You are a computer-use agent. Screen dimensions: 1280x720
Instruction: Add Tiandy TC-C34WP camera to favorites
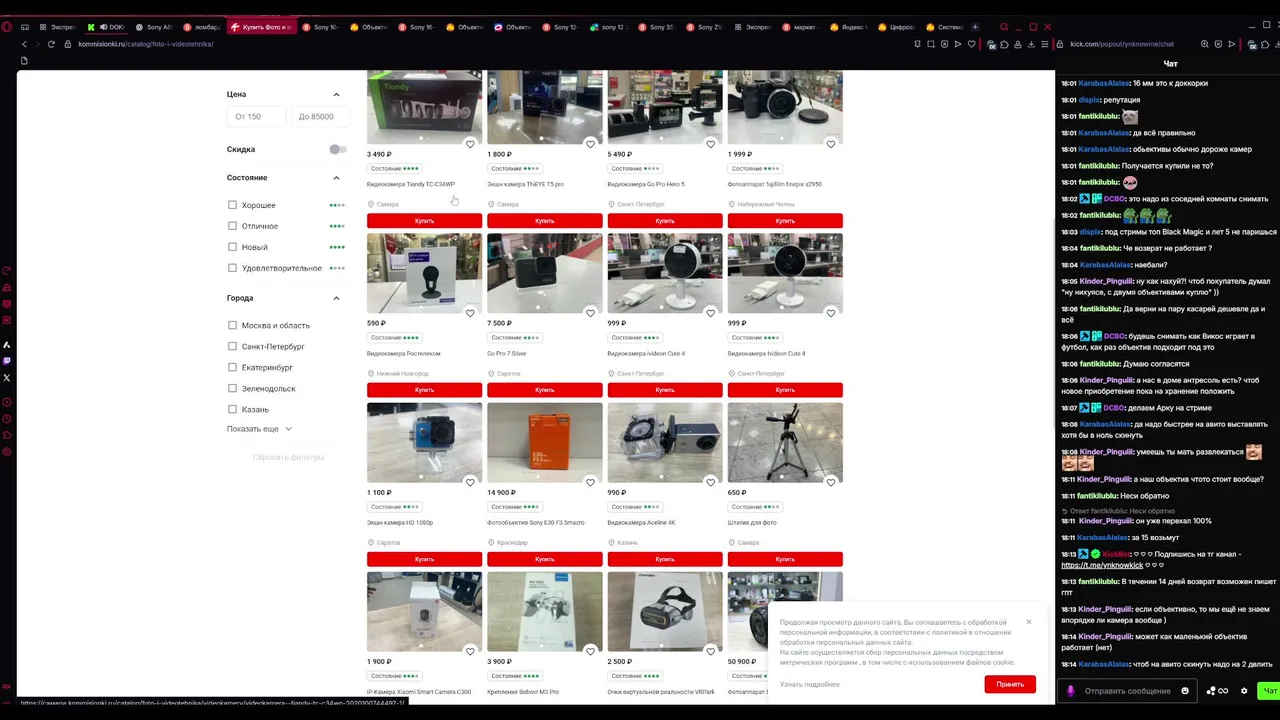pyautogui.click(x=470, y=144)
